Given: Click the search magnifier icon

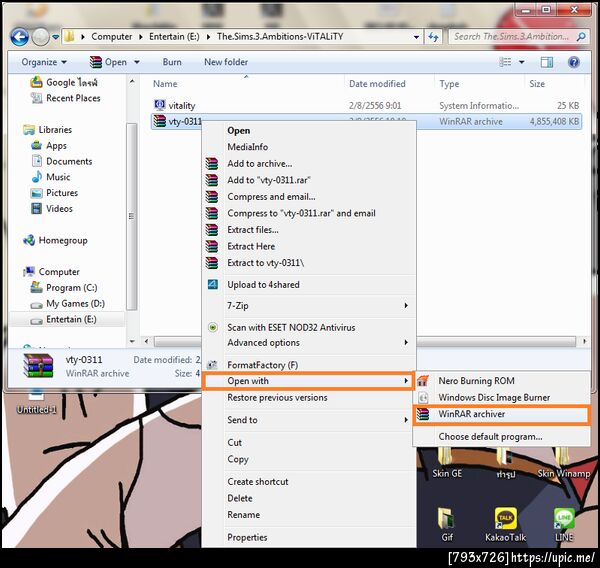Looking at the screenshot, I should (580, 37).
